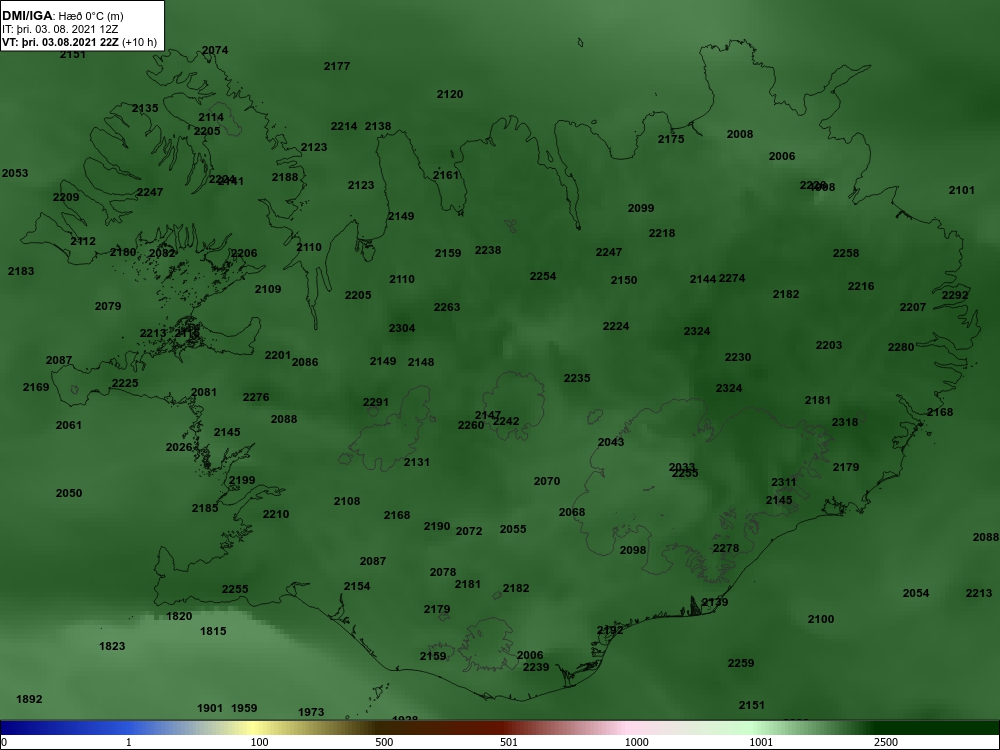Select the map value 2274
Image resolution: width=1000 pixels, height=750 pixels.
click(x=732, y=279)
